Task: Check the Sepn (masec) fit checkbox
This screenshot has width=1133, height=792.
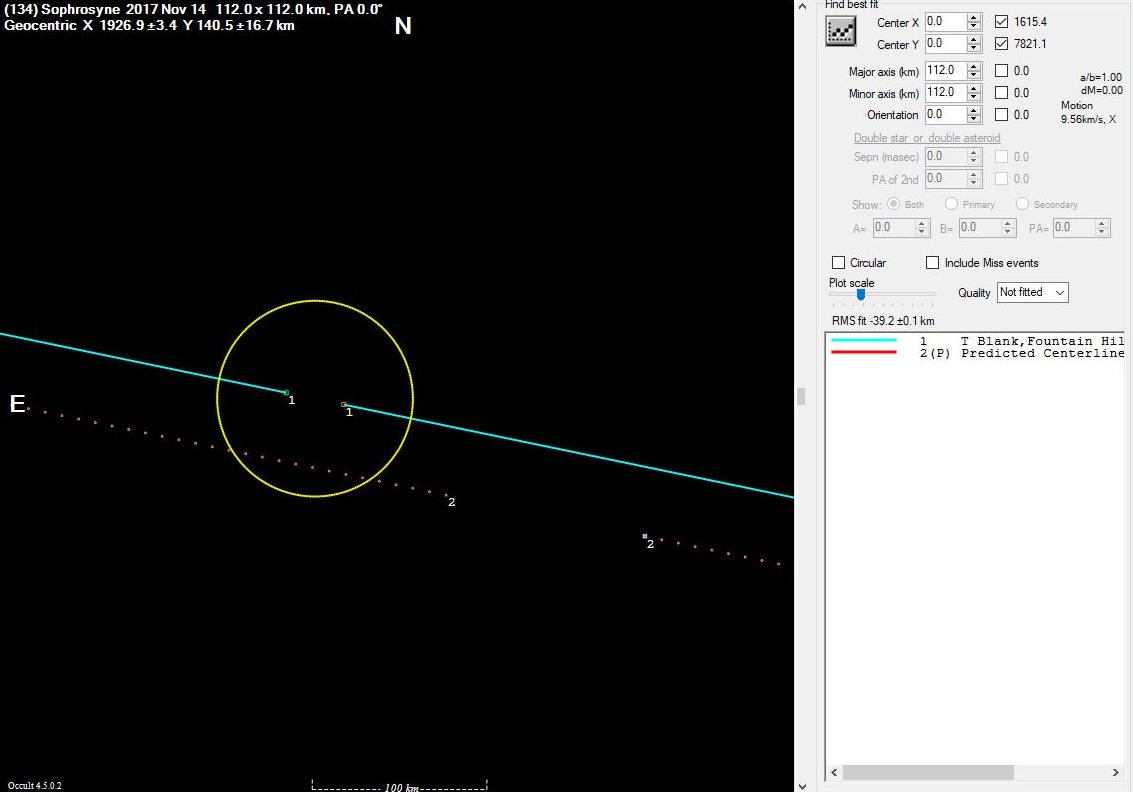Action: point(1001,157)
